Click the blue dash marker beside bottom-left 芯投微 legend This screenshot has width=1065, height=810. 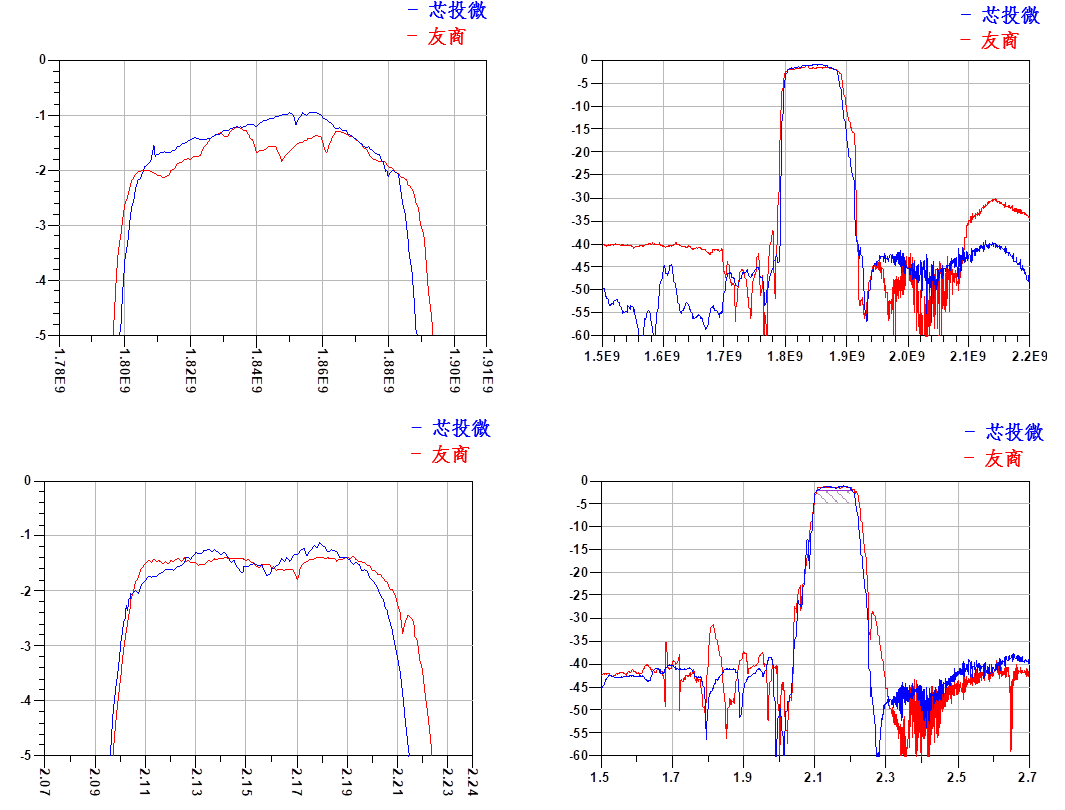tap(417, 428)
